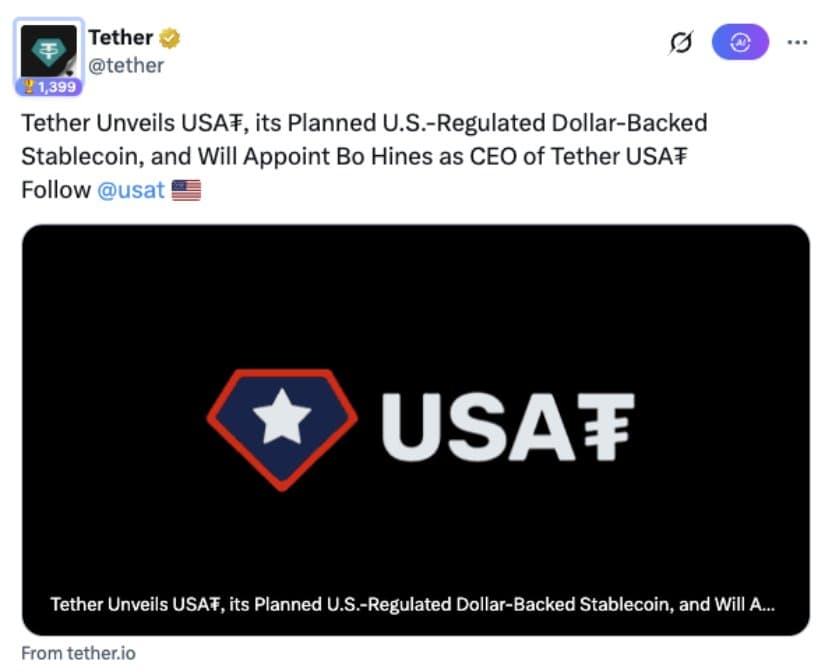Click the gradient pill-shaped AI button

[740, 42]
